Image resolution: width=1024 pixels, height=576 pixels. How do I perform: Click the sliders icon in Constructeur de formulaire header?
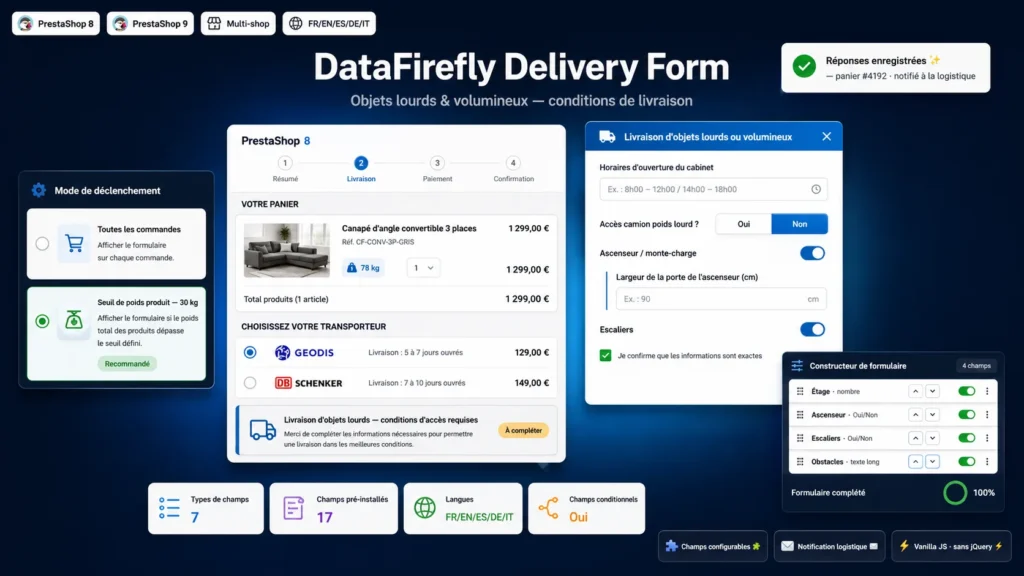797,366
